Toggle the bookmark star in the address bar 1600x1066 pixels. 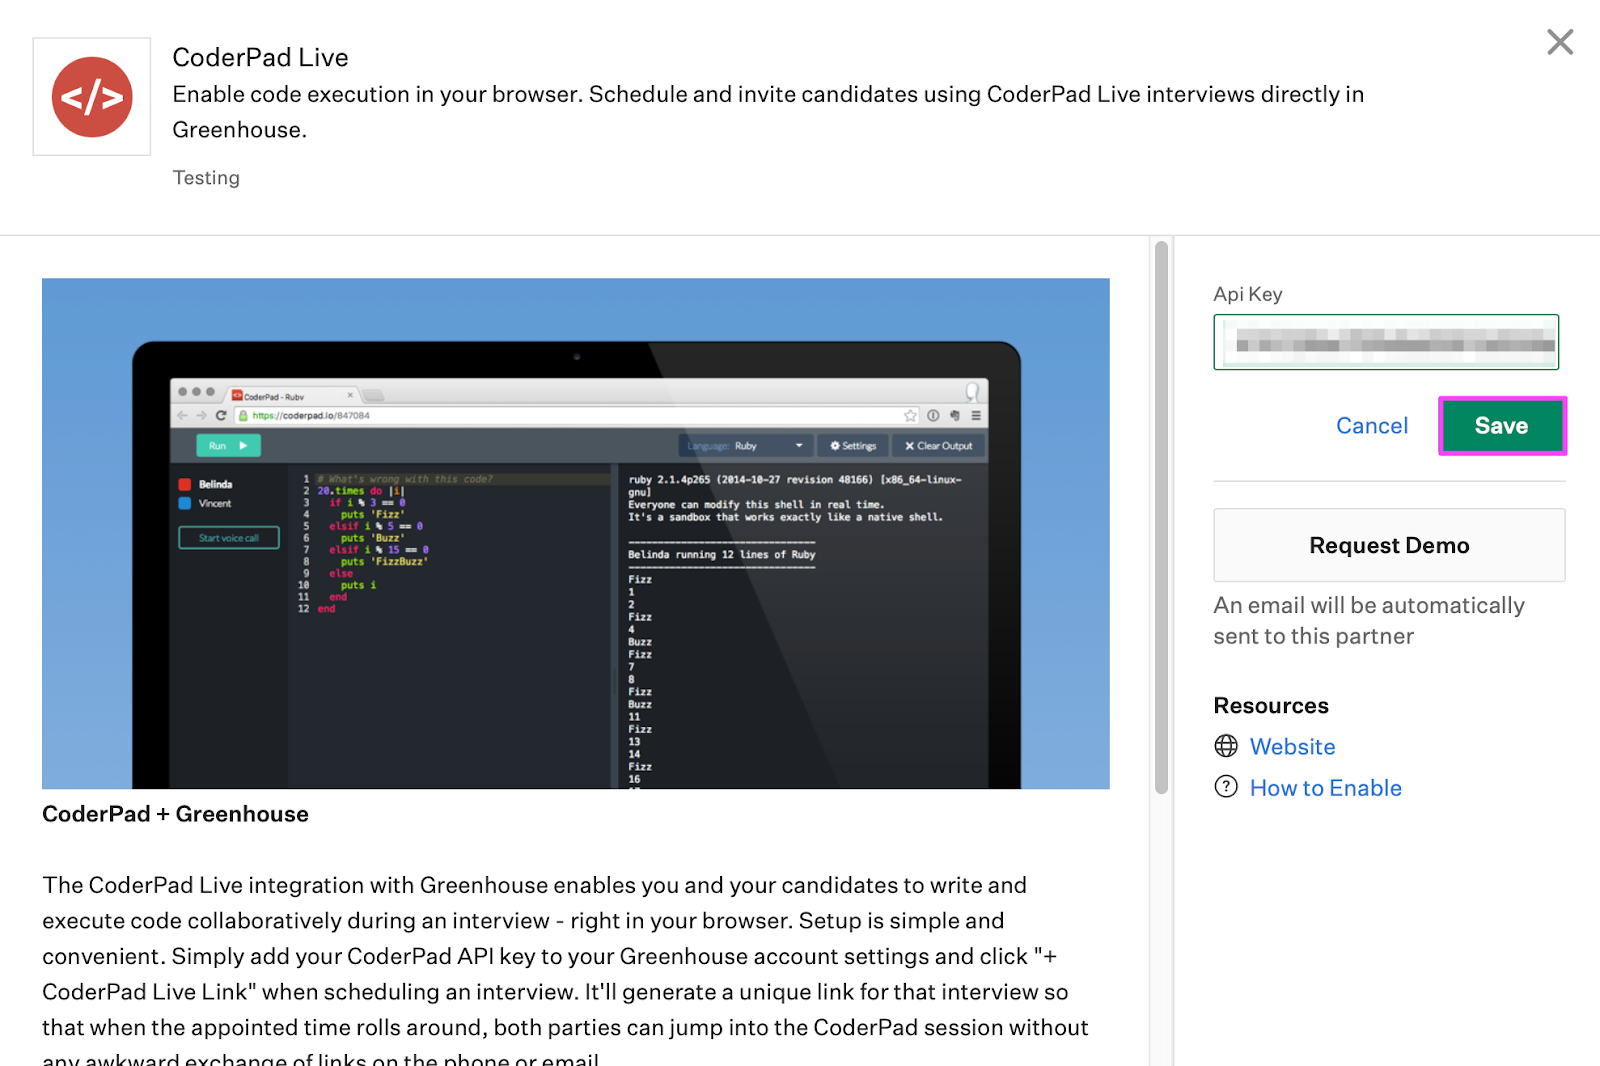point(909,415)
